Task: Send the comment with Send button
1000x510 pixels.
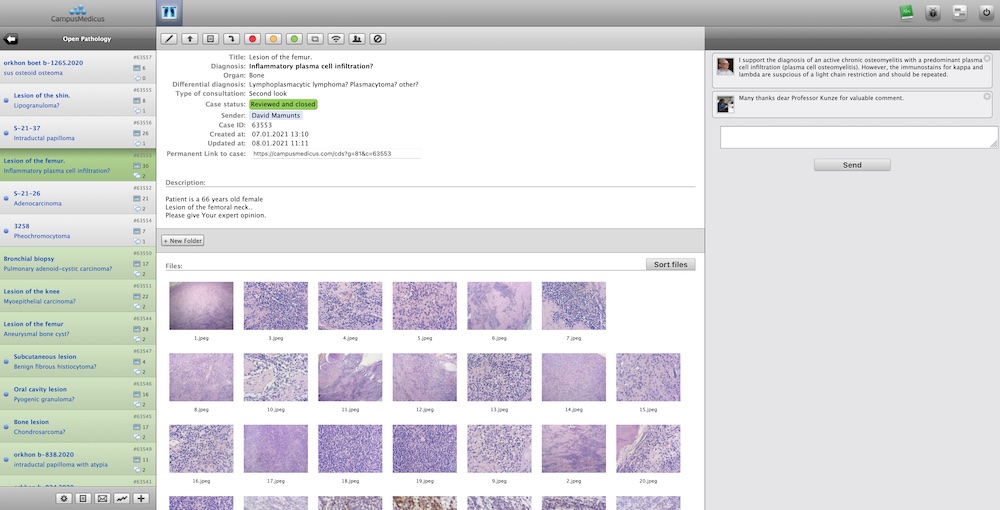Action: pos(852,165)
